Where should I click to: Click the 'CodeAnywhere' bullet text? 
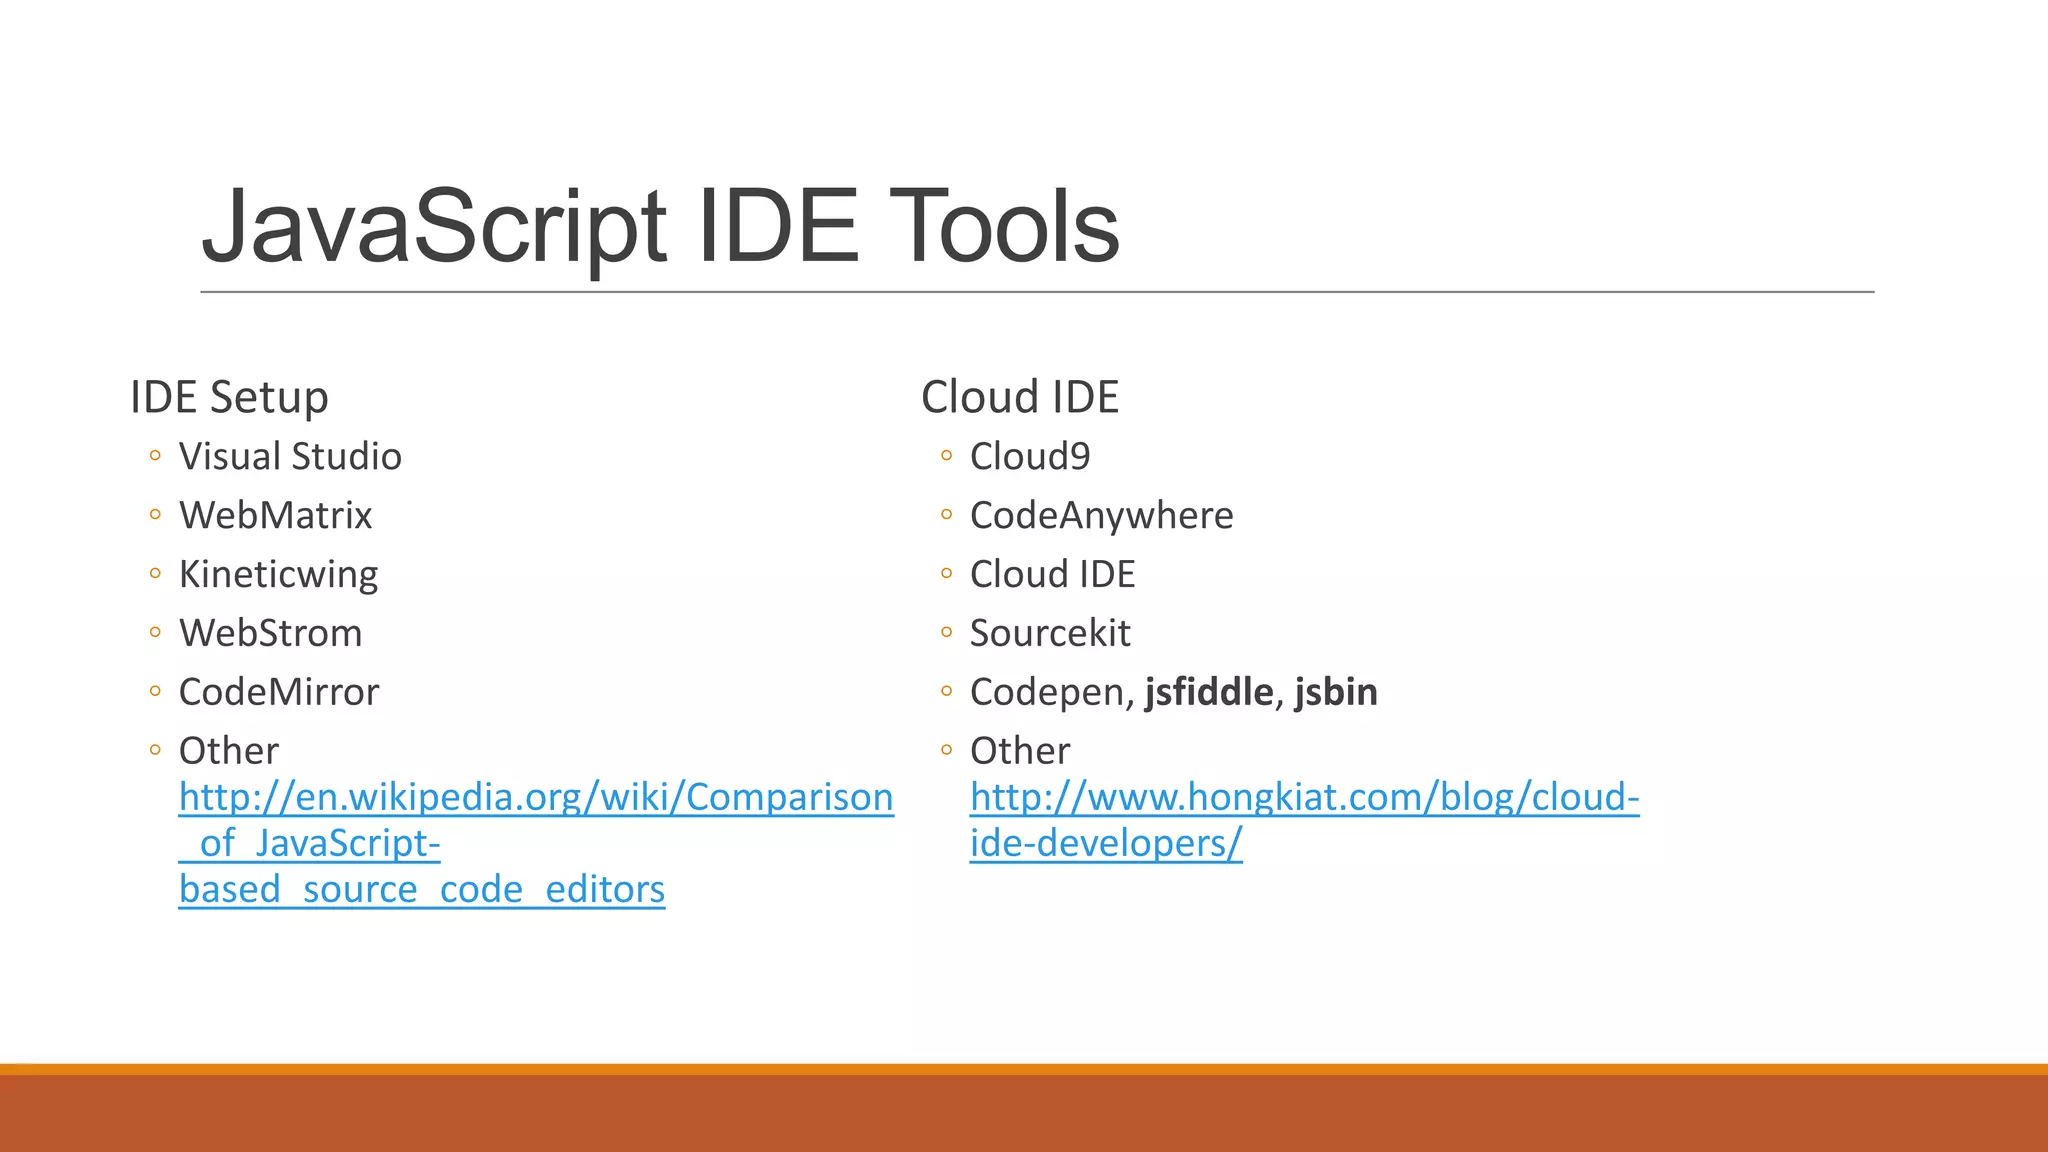[x=1101, y=516]
